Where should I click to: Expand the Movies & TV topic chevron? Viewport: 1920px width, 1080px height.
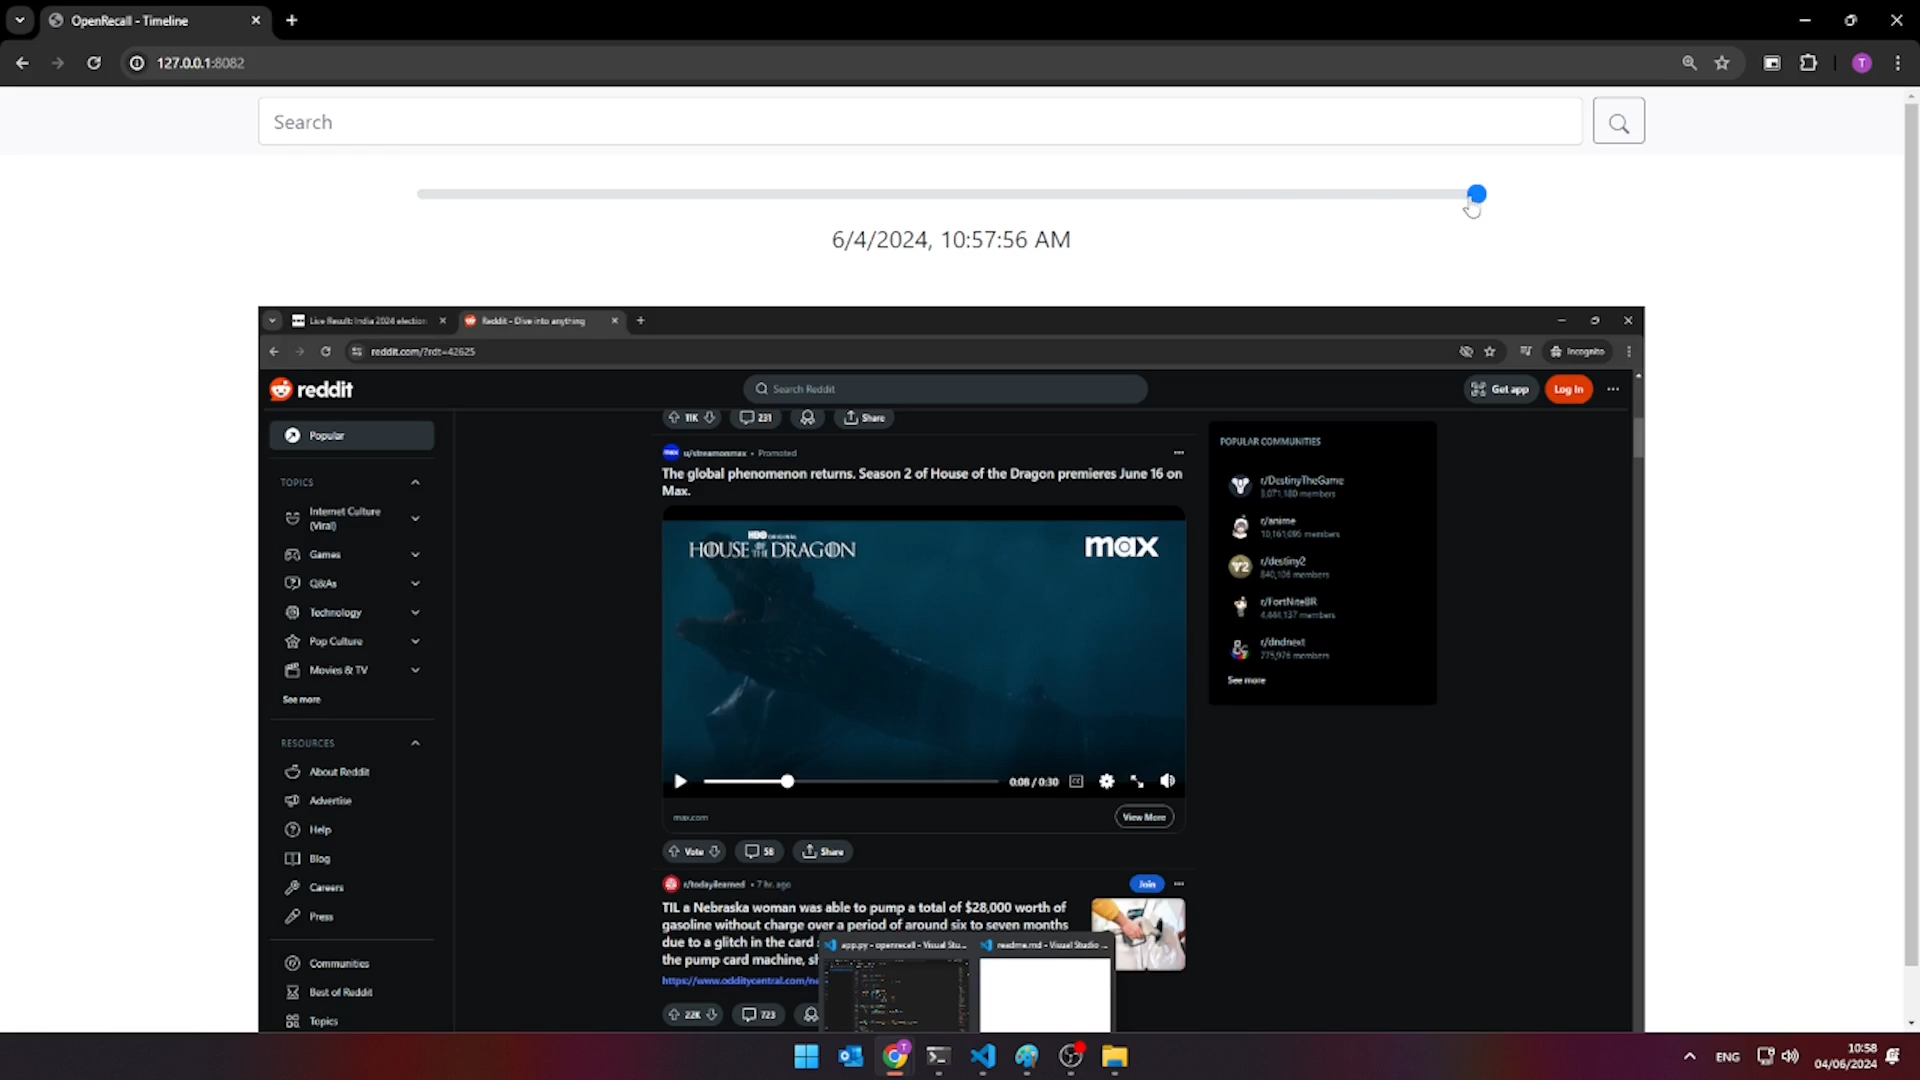(415, 670)
